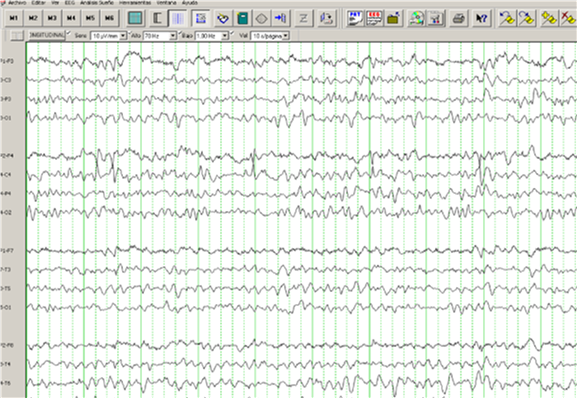
Task: Open speed dropdown 10 s/página
Action: coord(270,36)
